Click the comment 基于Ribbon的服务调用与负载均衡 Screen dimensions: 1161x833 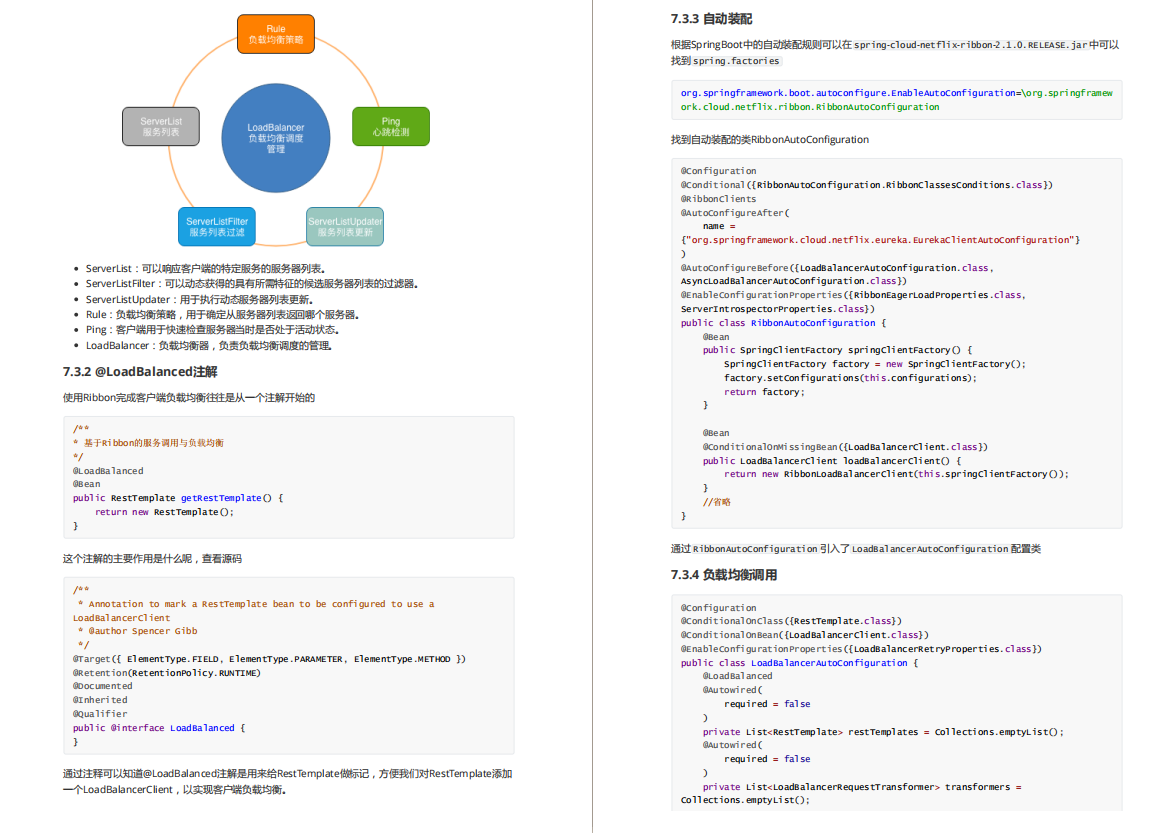tap(153, 443)
